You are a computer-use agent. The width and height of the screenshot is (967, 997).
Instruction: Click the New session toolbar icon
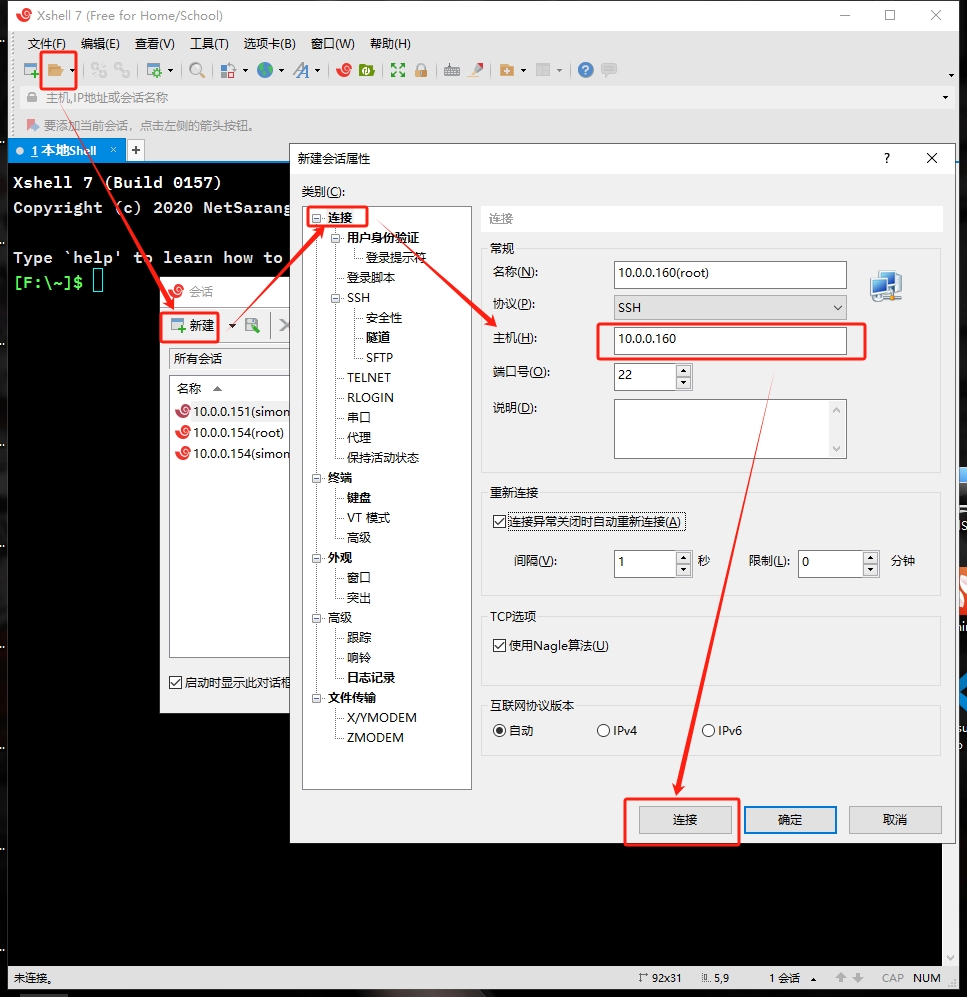click(x=31, y=70)
